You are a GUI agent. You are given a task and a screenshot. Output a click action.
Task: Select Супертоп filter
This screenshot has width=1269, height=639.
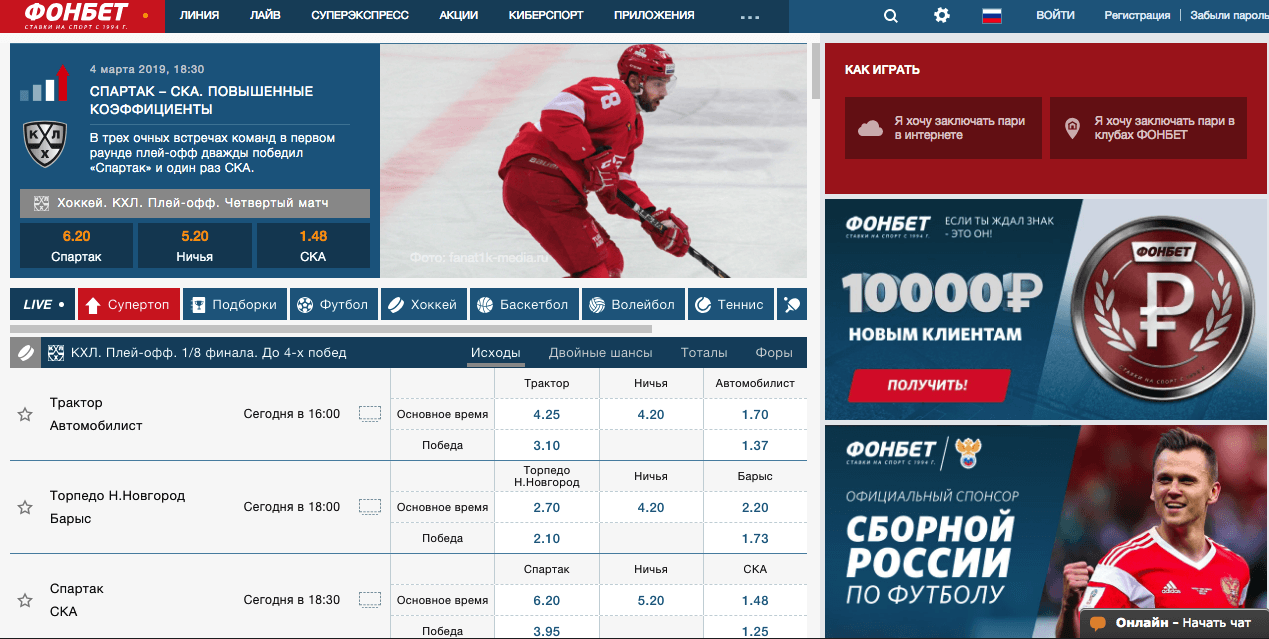pyautogui.click(x=129, y=305)
